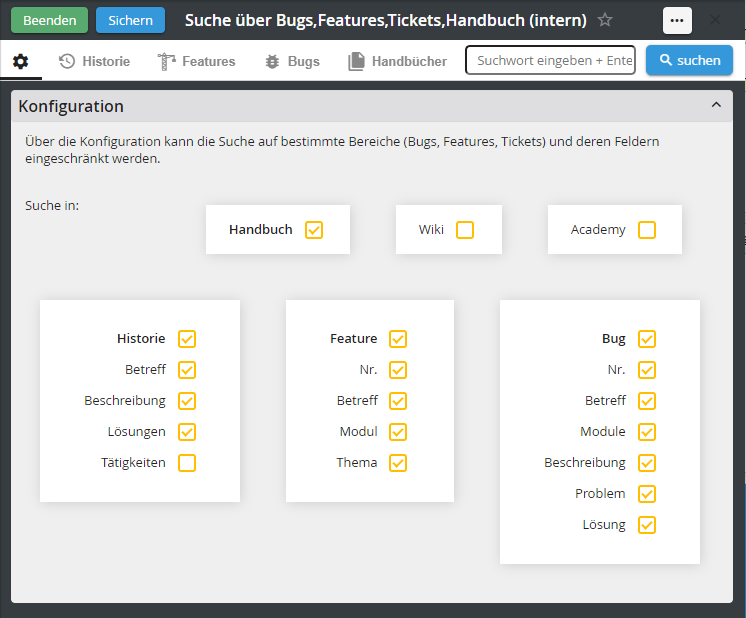Switch to the Features tab
This screenshot has width=746, height=618.
[x=196, y=61]
